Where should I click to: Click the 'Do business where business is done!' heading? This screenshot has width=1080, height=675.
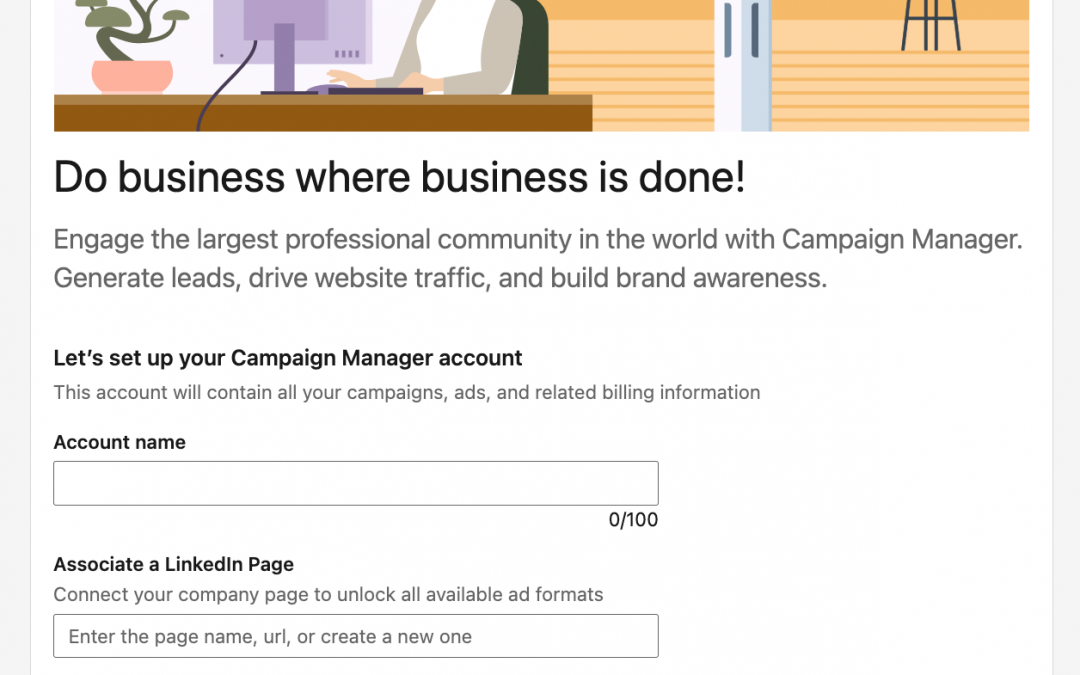click(399, 177)
